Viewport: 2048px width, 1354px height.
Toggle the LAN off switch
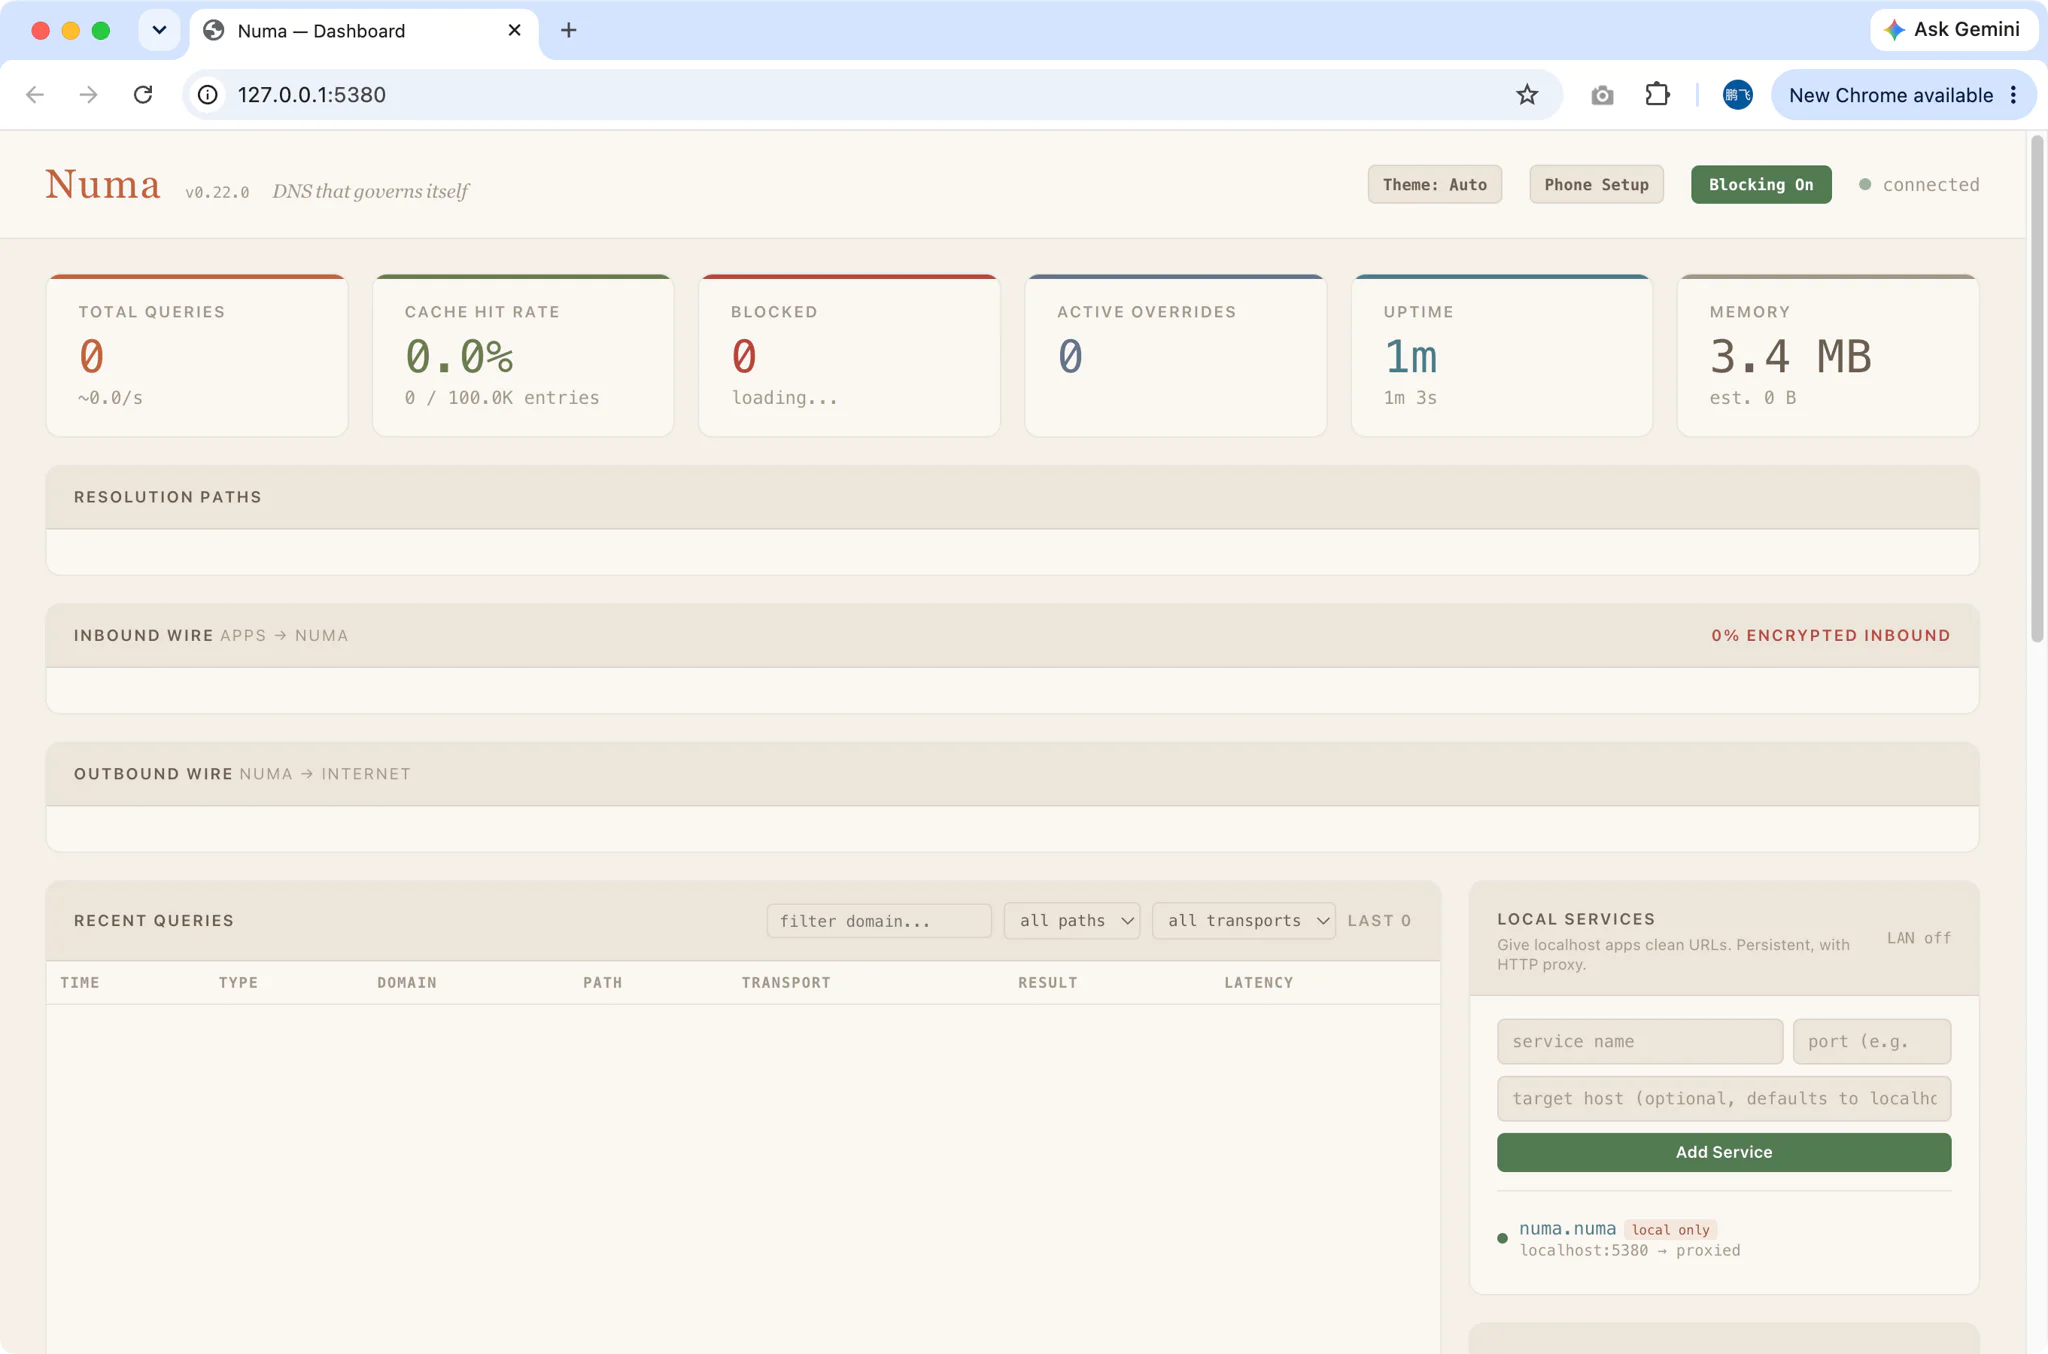[1919, 938]
